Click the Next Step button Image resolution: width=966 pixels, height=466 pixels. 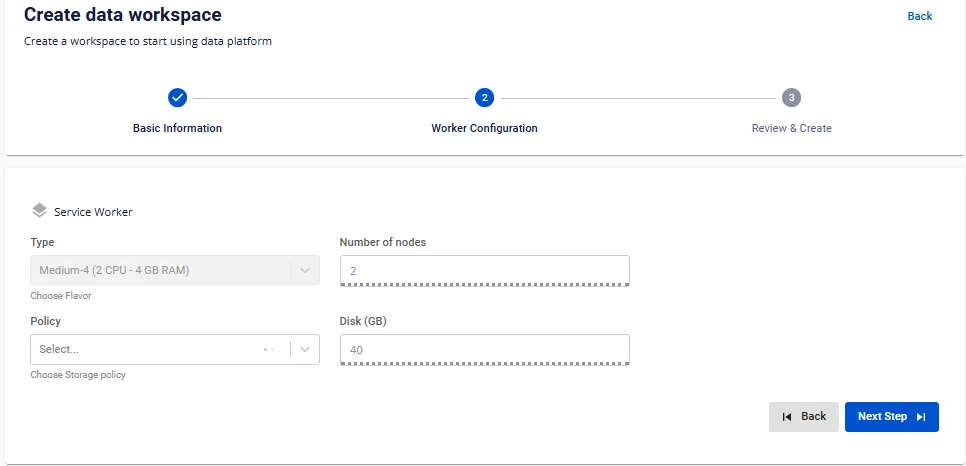click(x=892, y=417)
